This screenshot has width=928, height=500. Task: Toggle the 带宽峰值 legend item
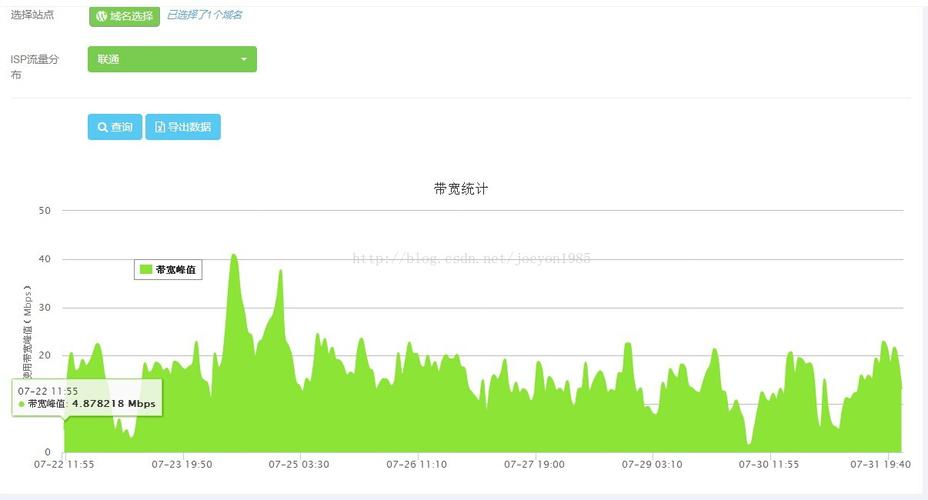point(168,269)
